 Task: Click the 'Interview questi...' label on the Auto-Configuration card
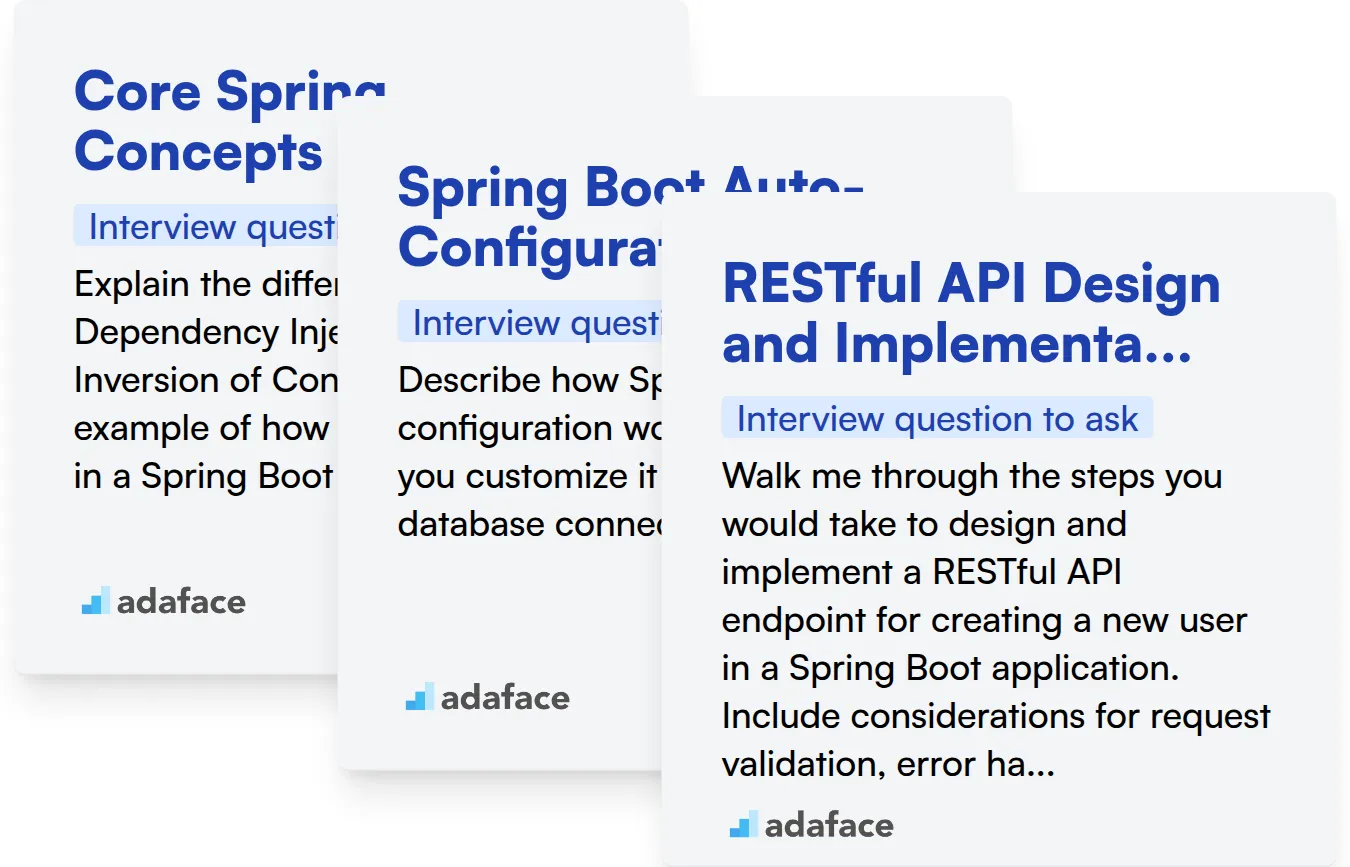point(530,322)
